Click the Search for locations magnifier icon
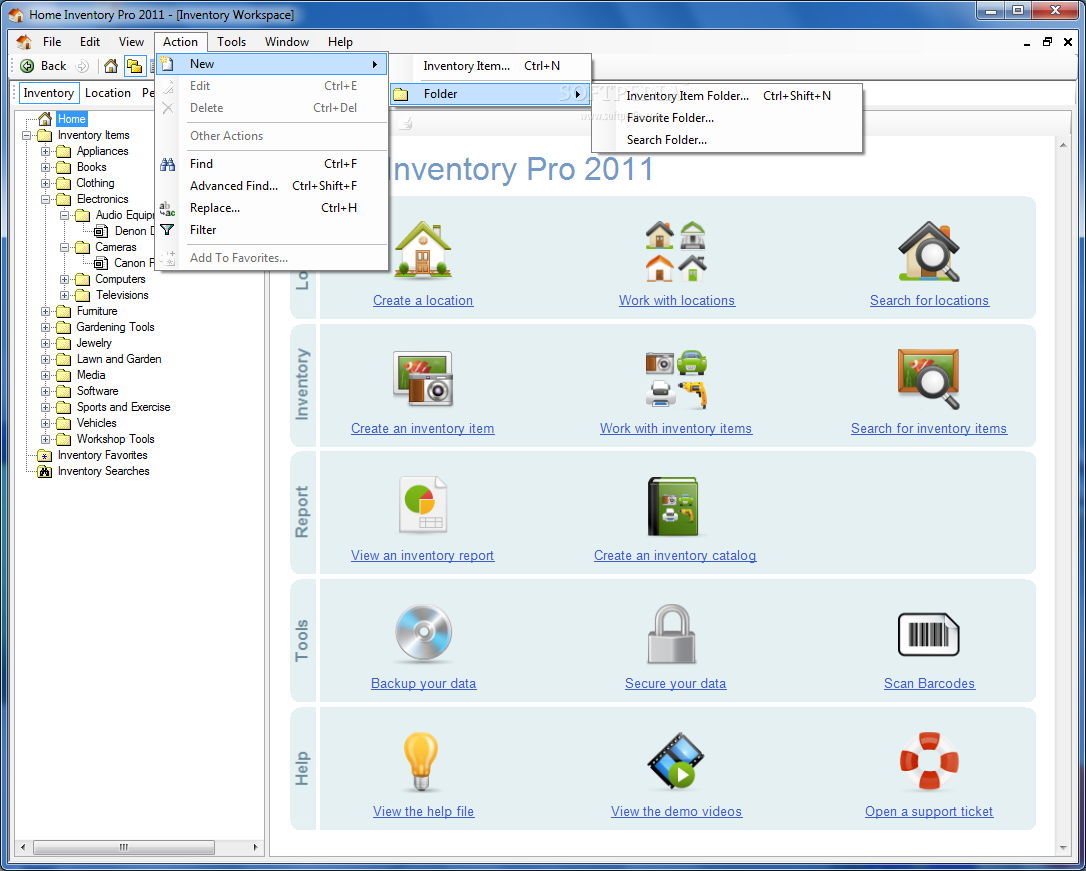This screenshot has height=871, width=1086. click(929, 251)
